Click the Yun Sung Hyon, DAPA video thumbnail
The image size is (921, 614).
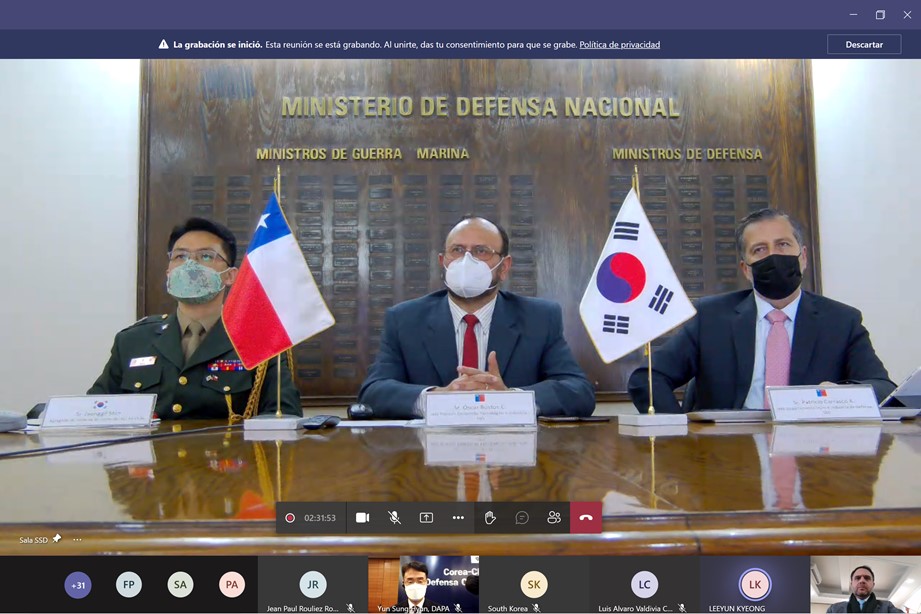[x=423, y=585]
